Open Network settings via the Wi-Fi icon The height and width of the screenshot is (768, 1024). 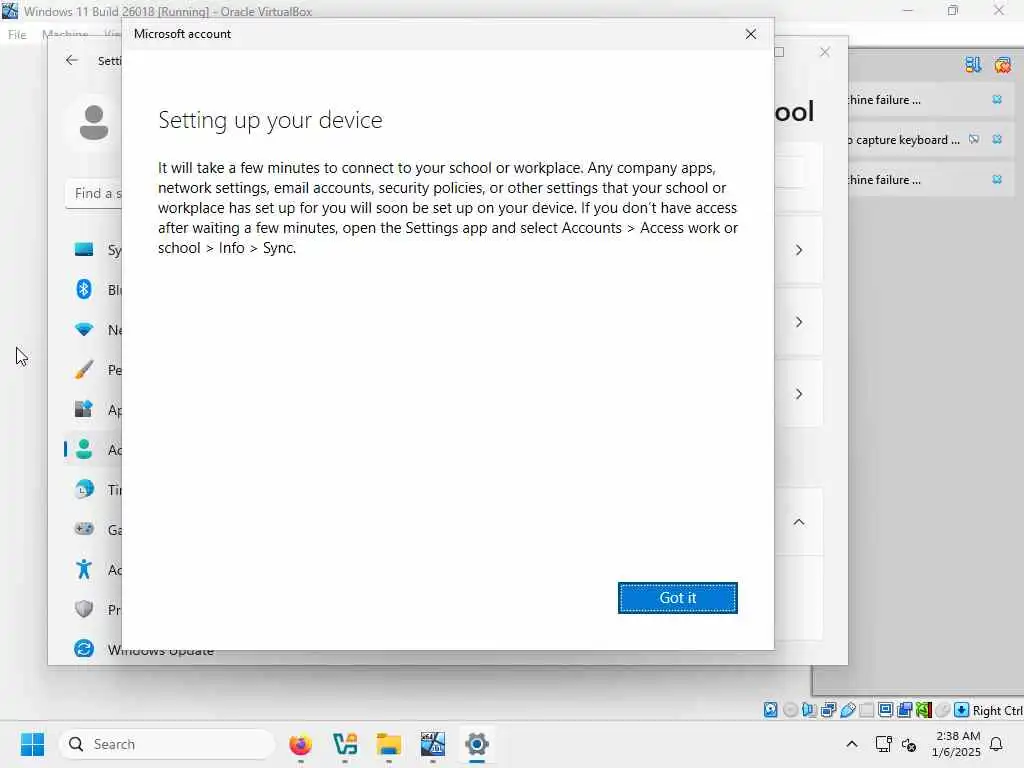(x=84, y=330)
